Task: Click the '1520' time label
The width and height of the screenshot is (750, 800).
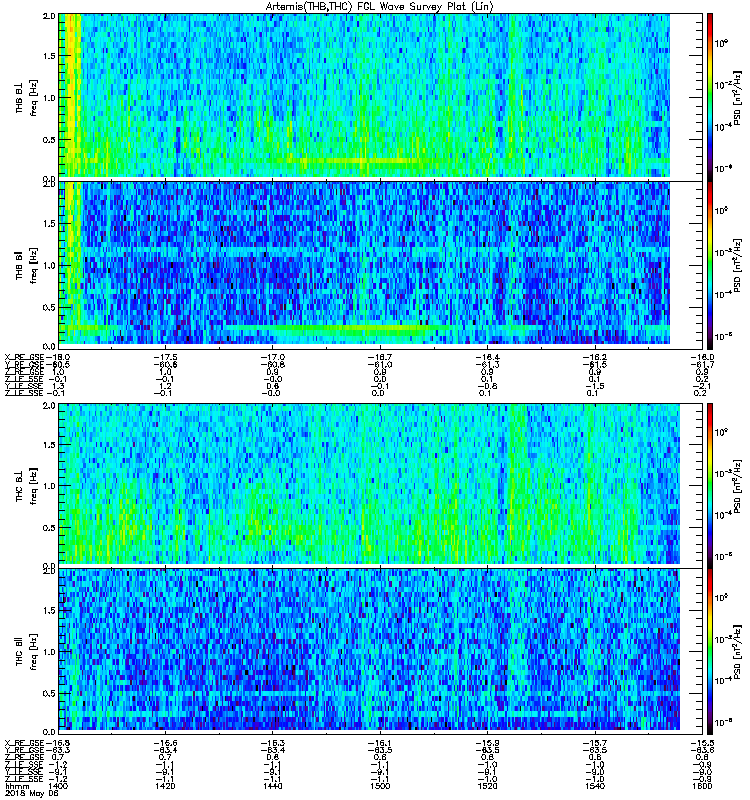Action: coord(487,786)
